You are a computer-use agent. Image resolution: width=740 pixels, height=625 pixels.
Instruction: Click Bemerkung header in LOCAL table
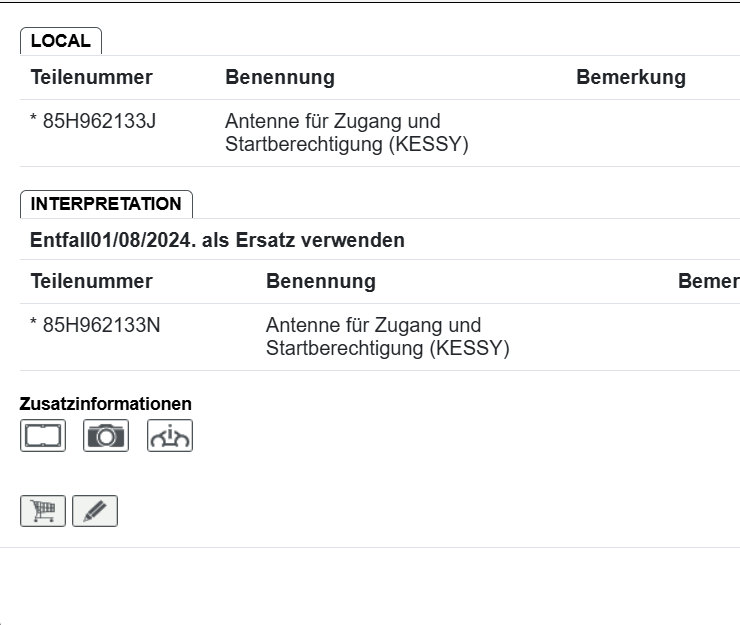[631, 78]
